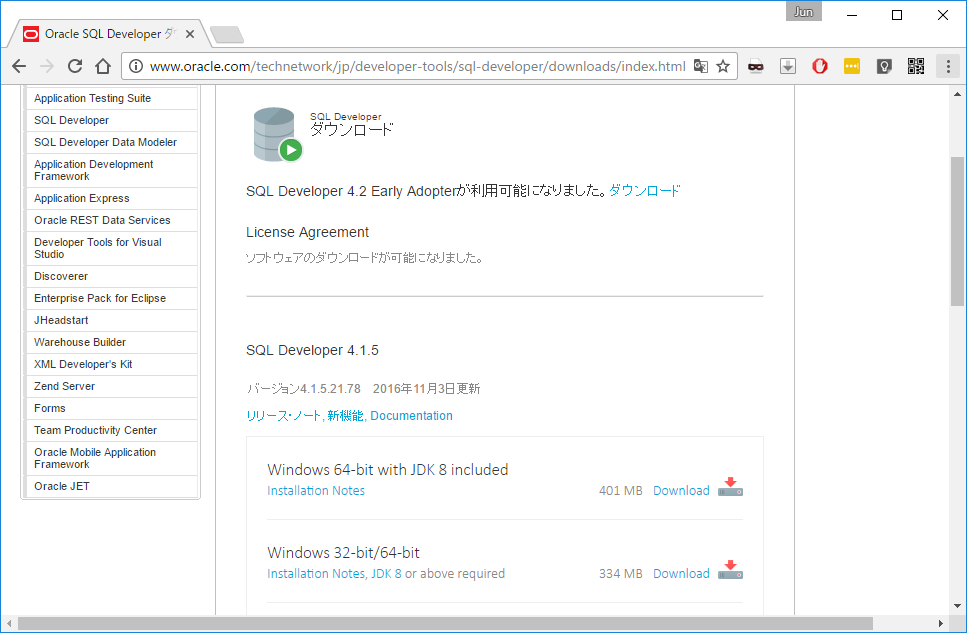The height and width of the screenshot is (633, 967).
Task: Open the download manager extension icon
Action: pos(787,65)
